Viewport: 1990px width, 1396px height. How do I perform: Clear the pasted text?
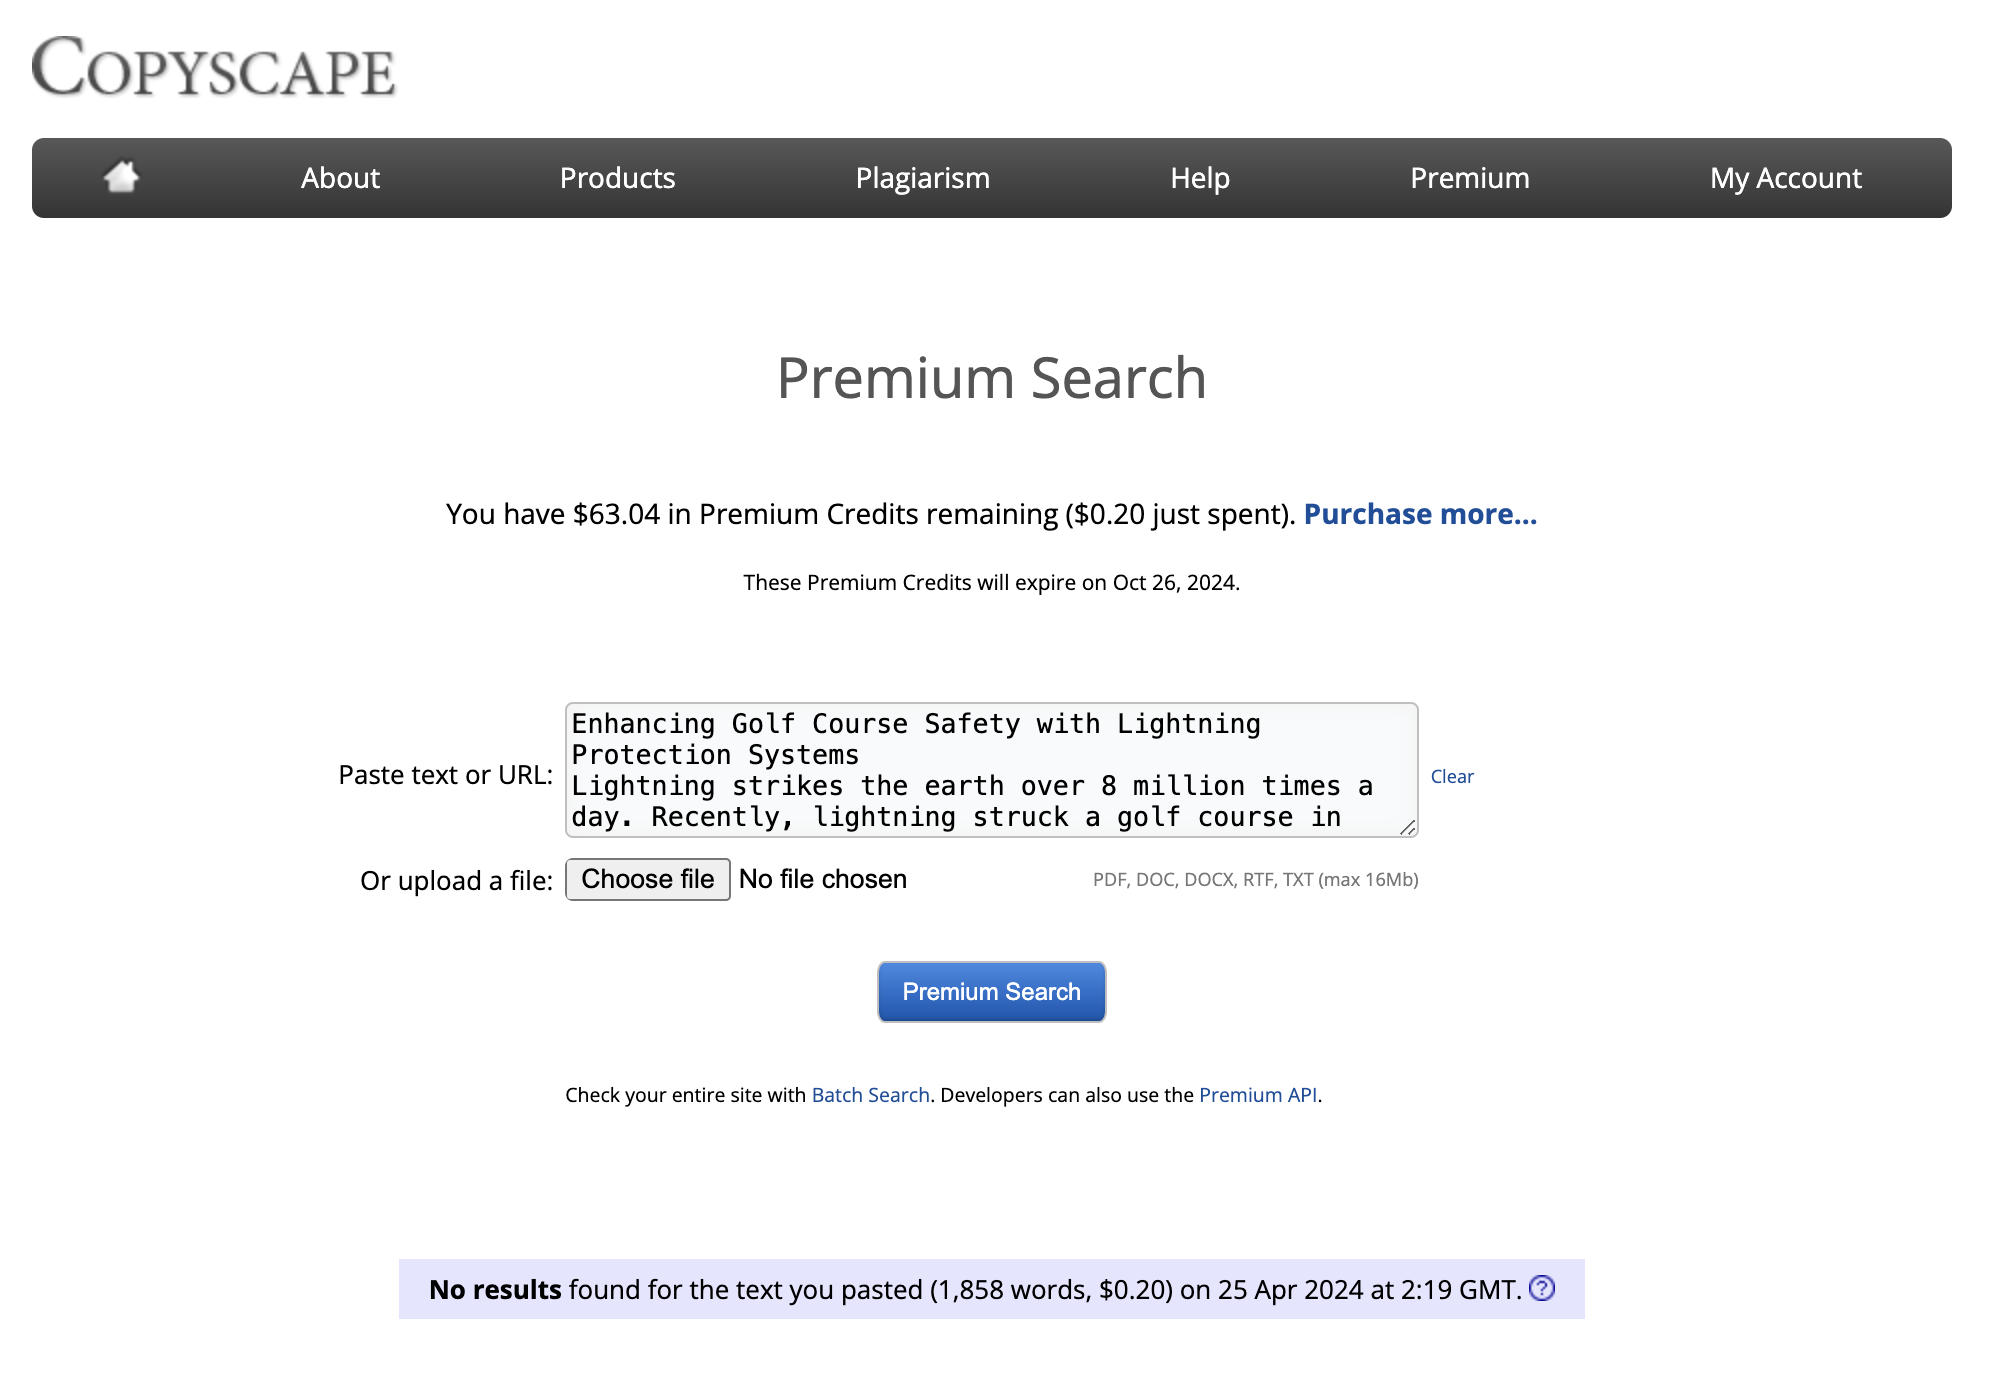point(1451,777)
